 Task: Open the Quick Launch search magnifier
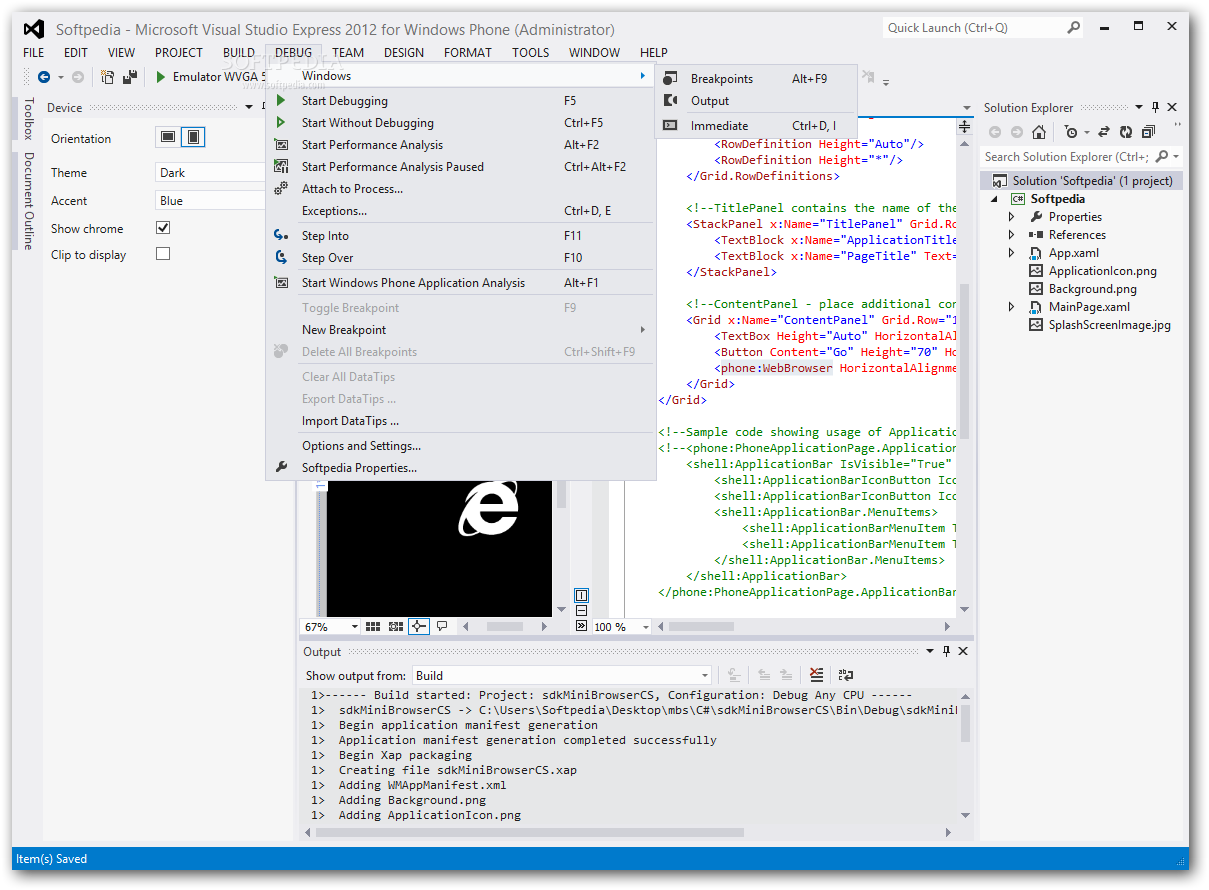[x=1074, y=28]
